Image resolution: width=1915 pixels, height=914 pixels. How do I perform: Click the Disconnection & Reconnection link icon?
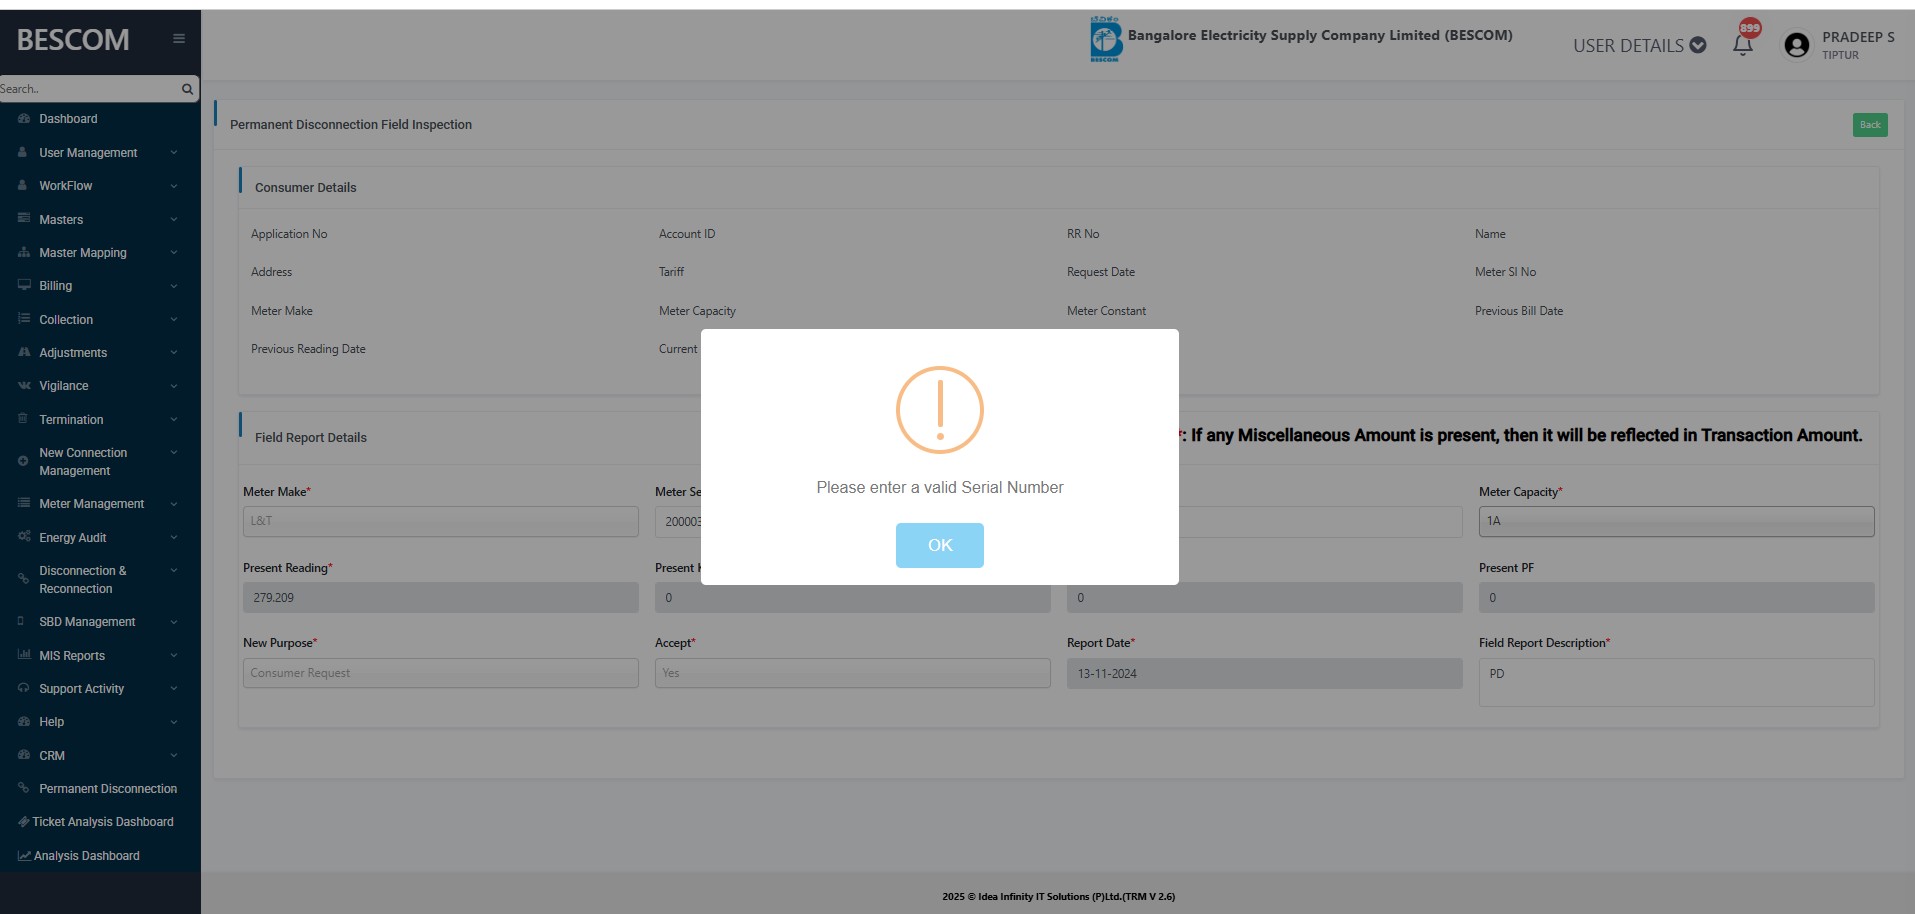pyautogui.click(x=23, y=579)
